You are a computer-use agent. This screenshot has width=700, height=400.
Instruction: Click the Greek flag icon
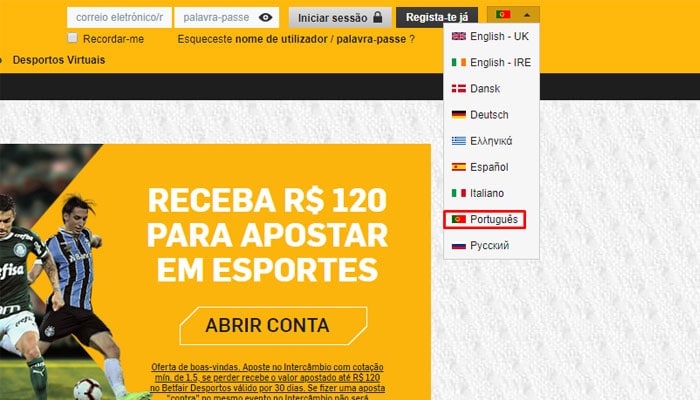click(x=458, y=141)
